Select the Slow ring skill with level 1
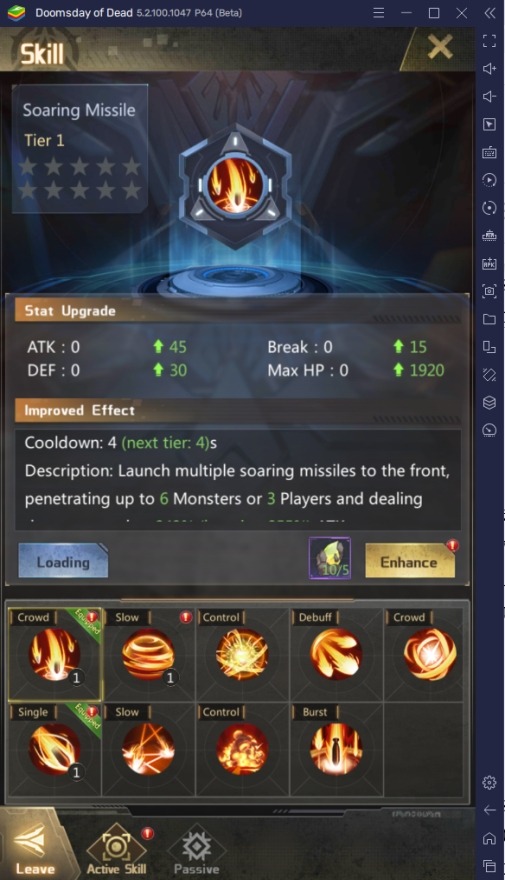505x880 pixels. point(148,654)
